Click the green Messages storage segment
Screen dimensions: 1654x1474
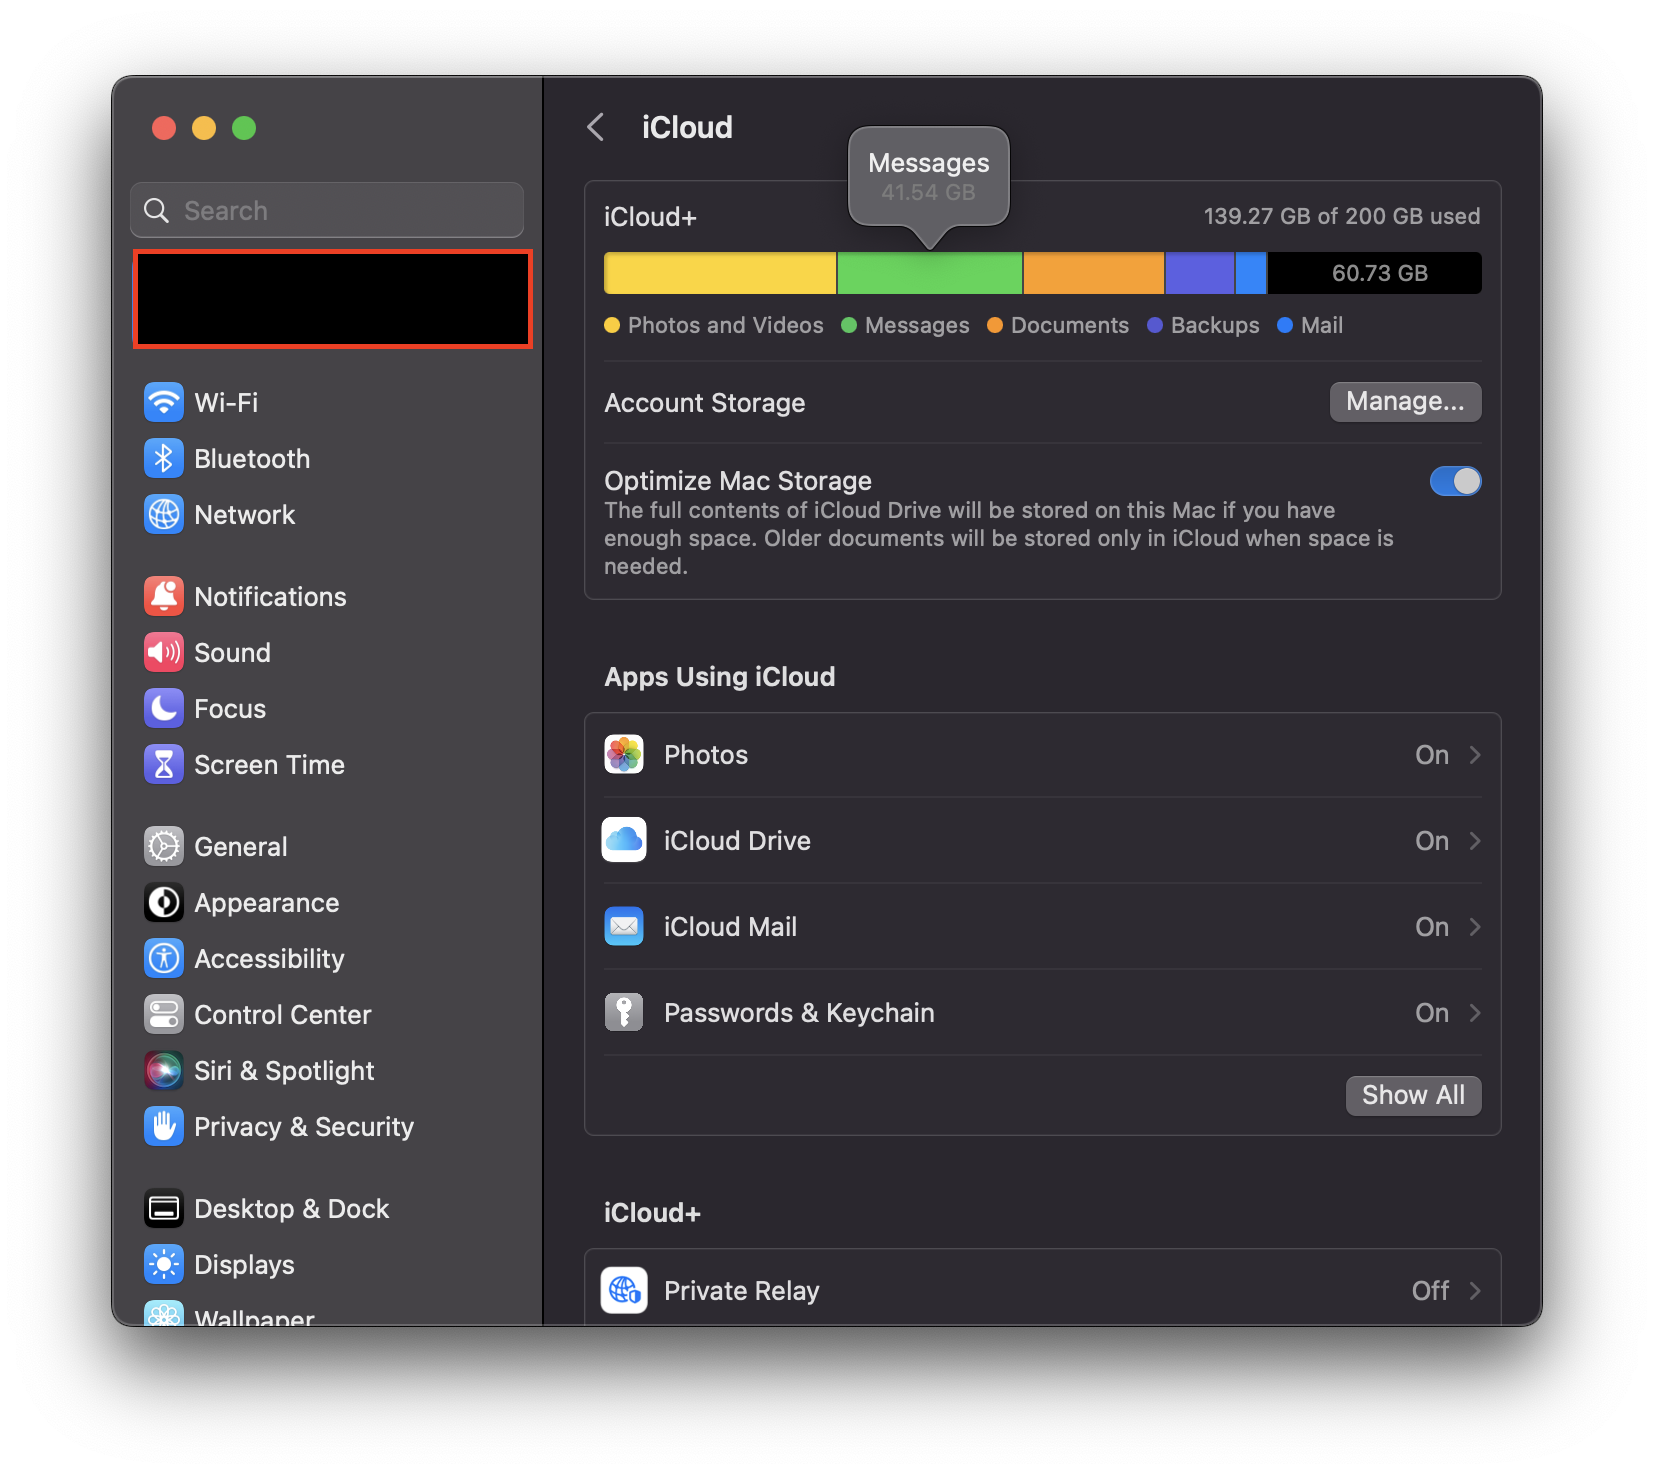930,273
